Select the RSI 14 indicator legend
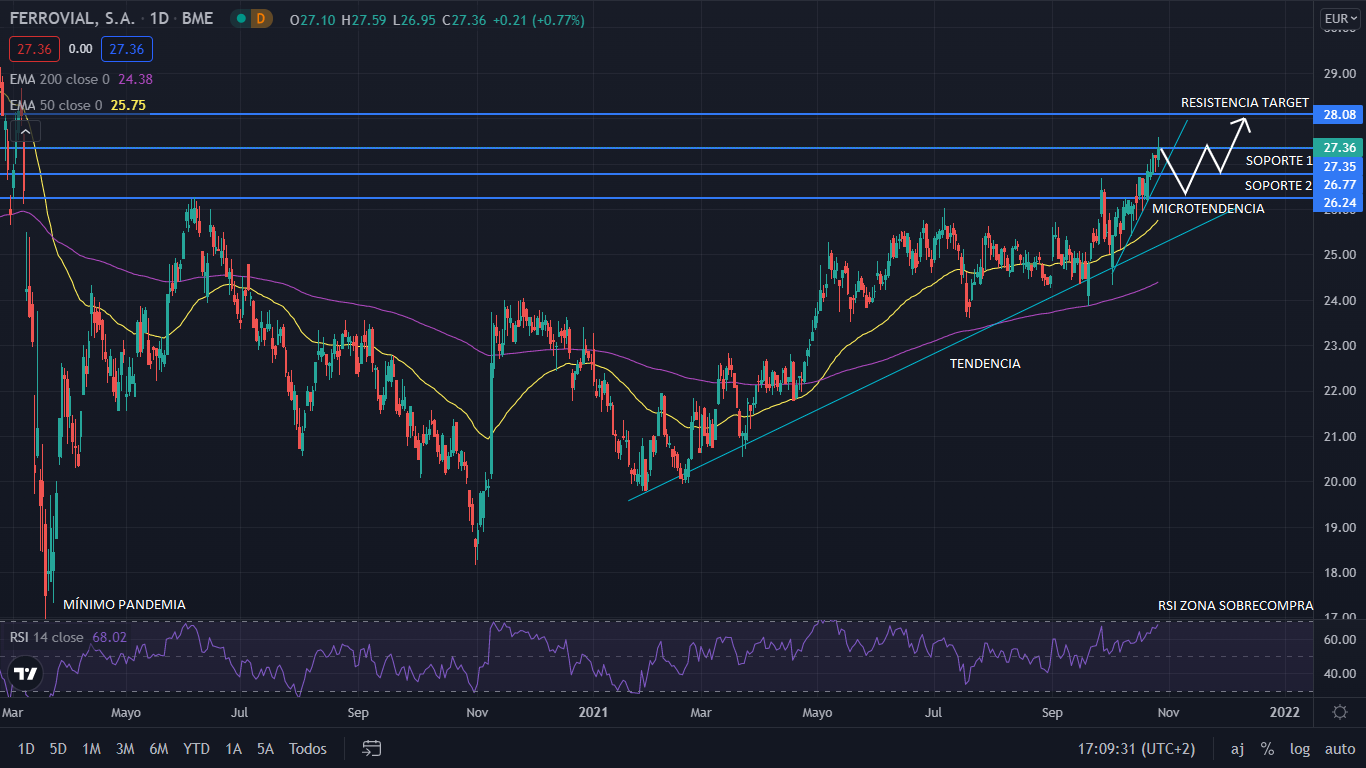 pos(47,637)
